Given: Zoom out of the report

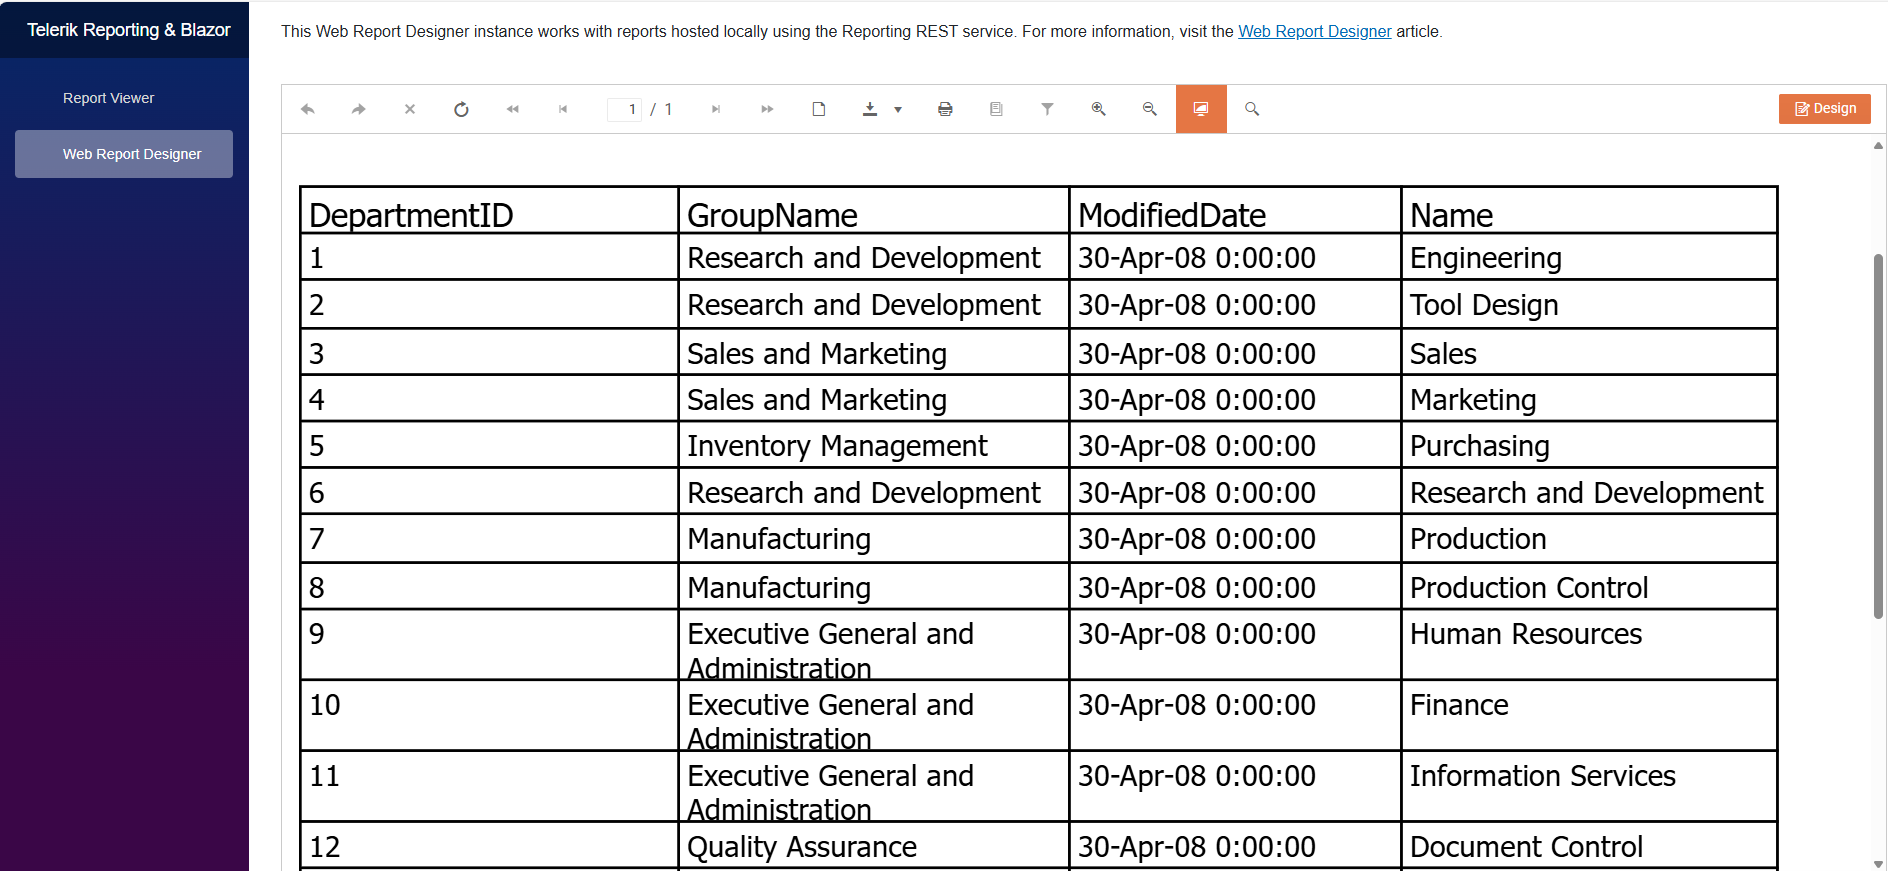Looking at the screenshot, I should point(1149,109).
